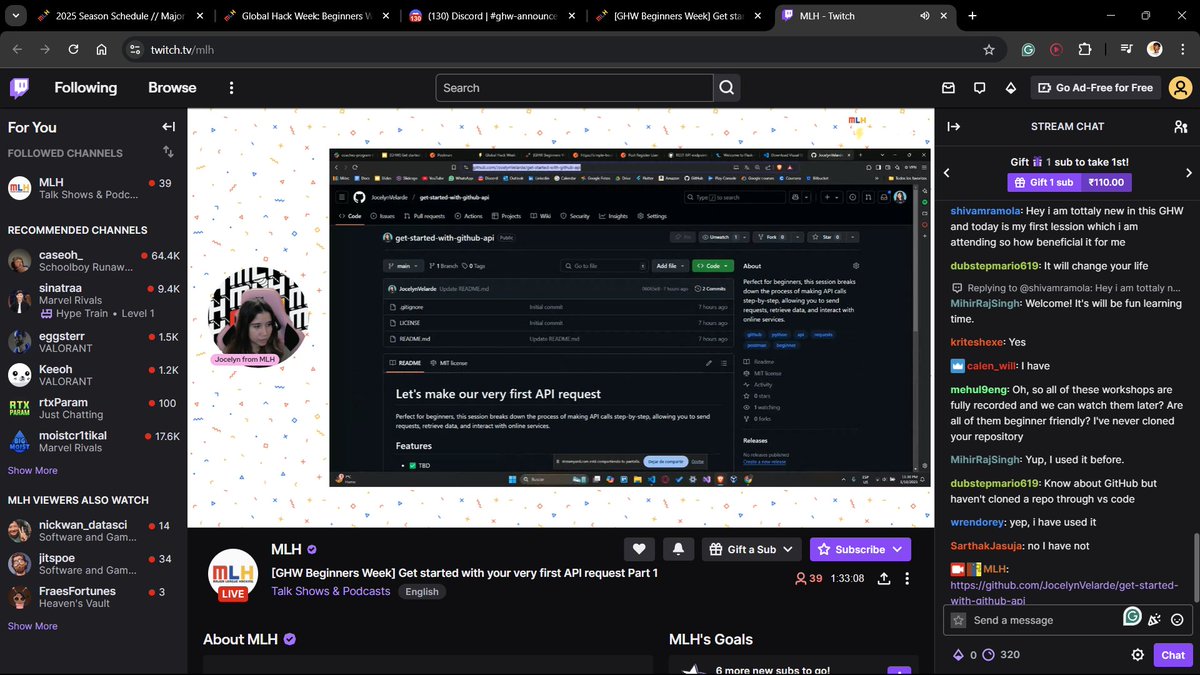Viewport: 1200px width, 675px height.
Task: Mute the MLH Twitch tab audio icon
Action: coord(925,16)
